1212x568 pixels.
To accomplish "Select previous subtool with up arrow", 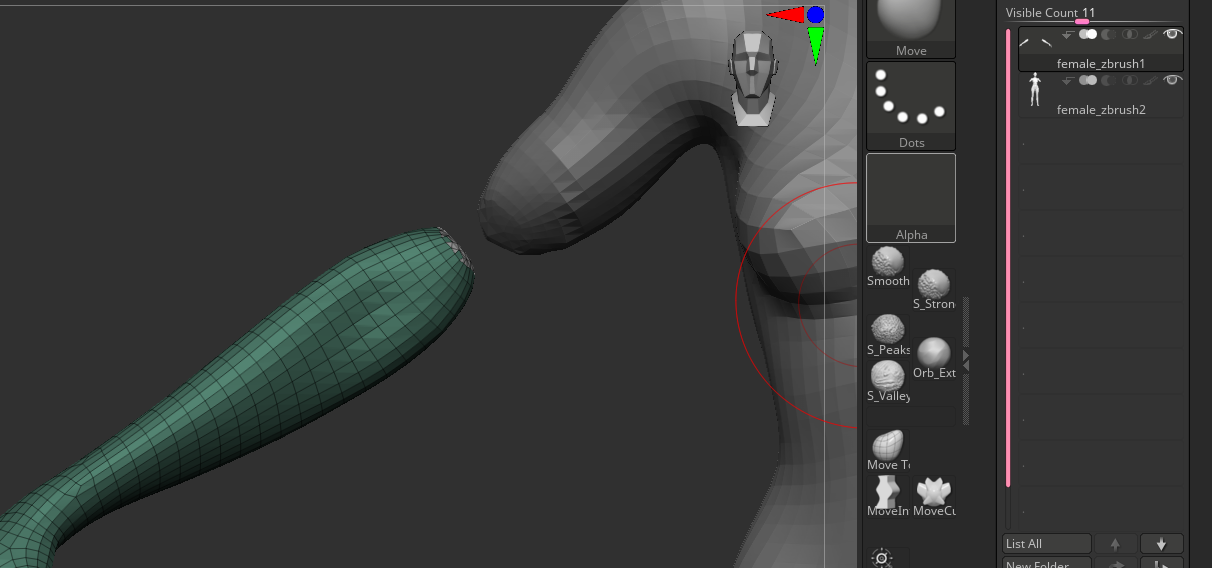I will pyautogui.click(x=1115, y=544).
